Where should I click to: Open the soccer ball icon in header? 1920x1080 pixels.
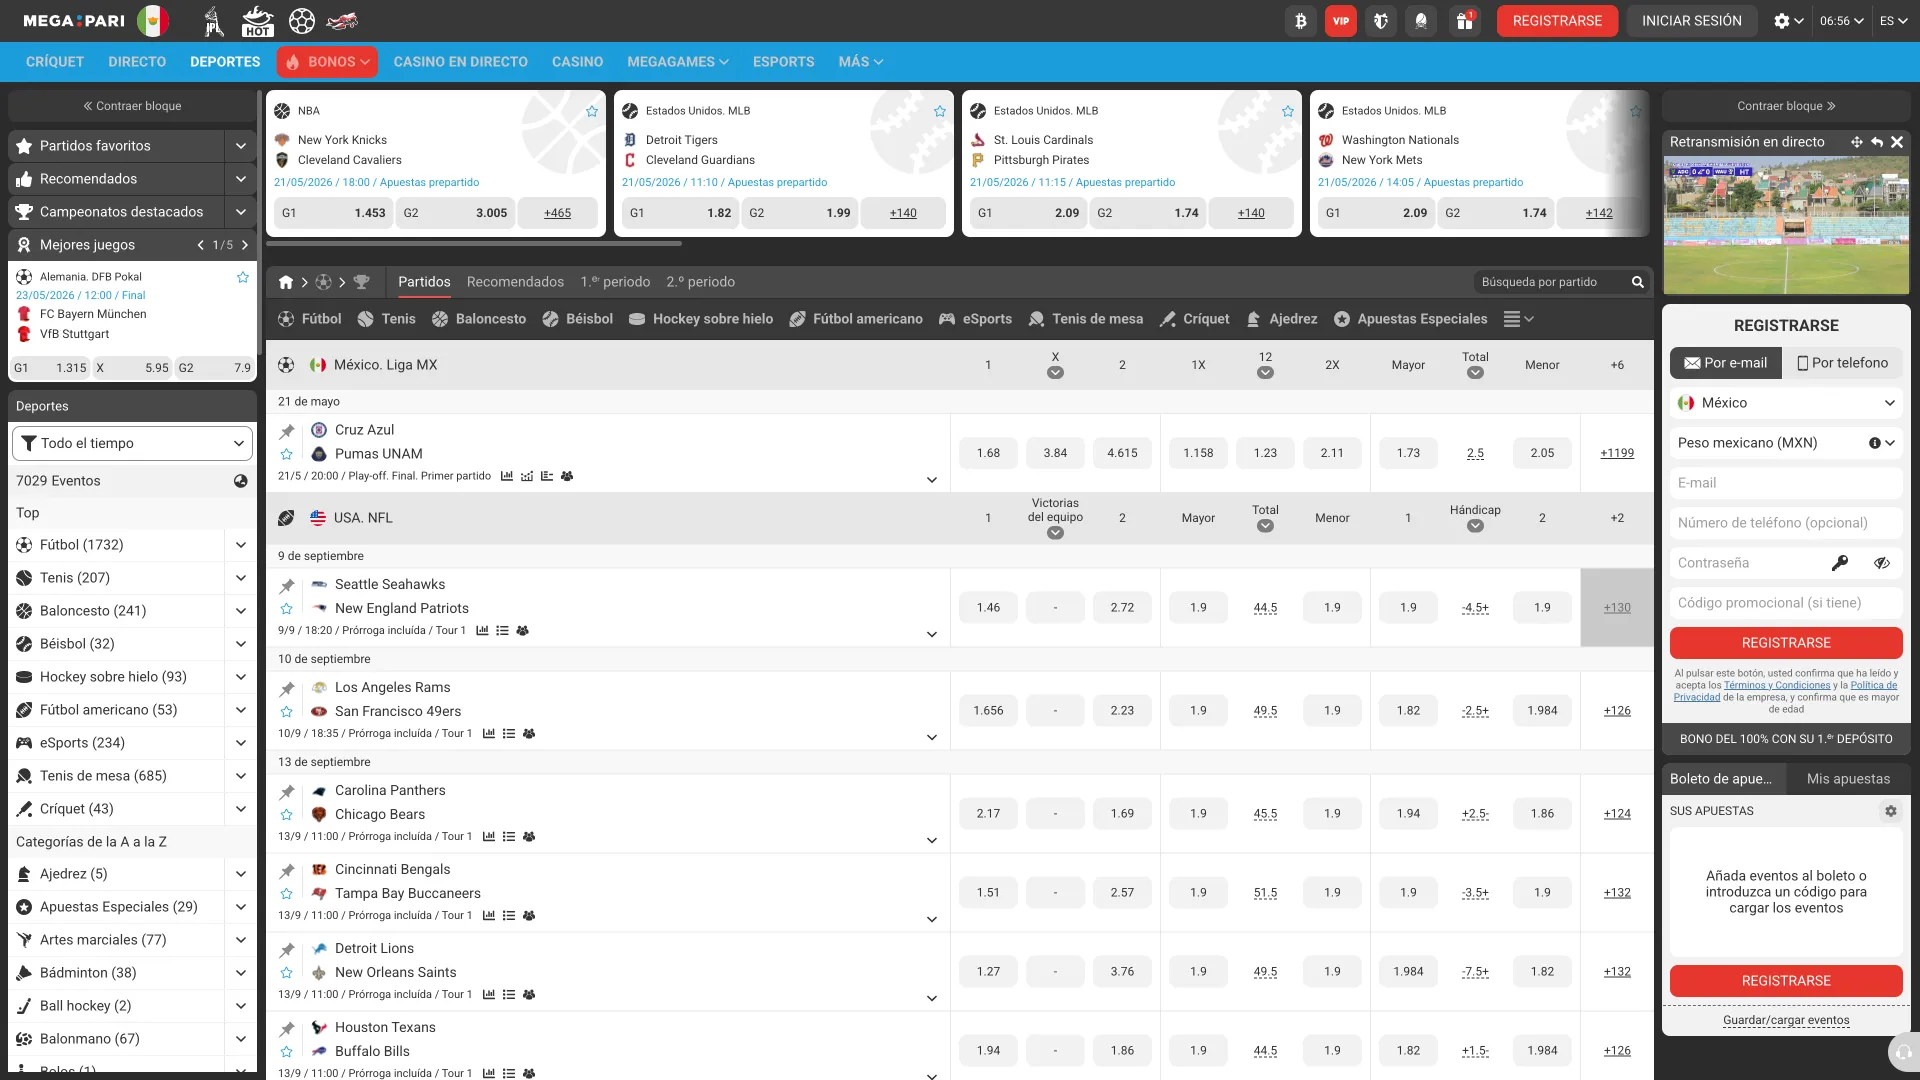coord(302,21)
